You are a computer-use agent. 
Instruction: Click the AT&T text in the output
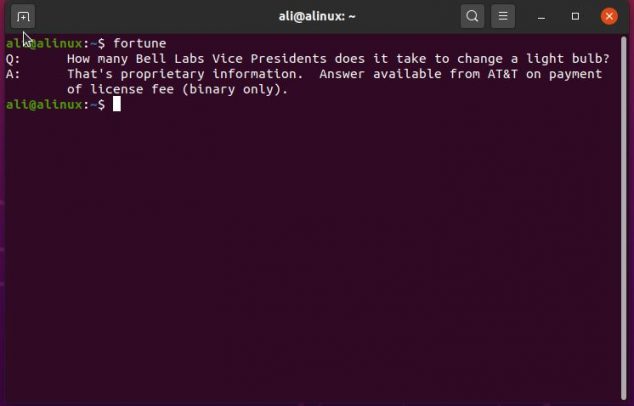[x=502, y=74]
